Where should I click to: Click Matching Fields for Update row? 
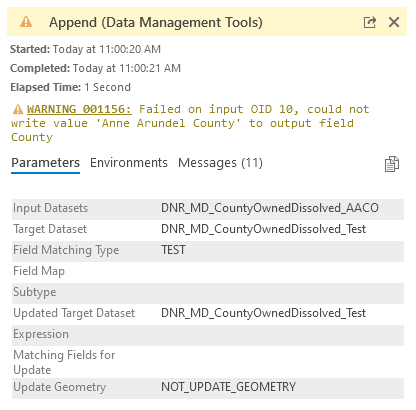click(208, 362)
